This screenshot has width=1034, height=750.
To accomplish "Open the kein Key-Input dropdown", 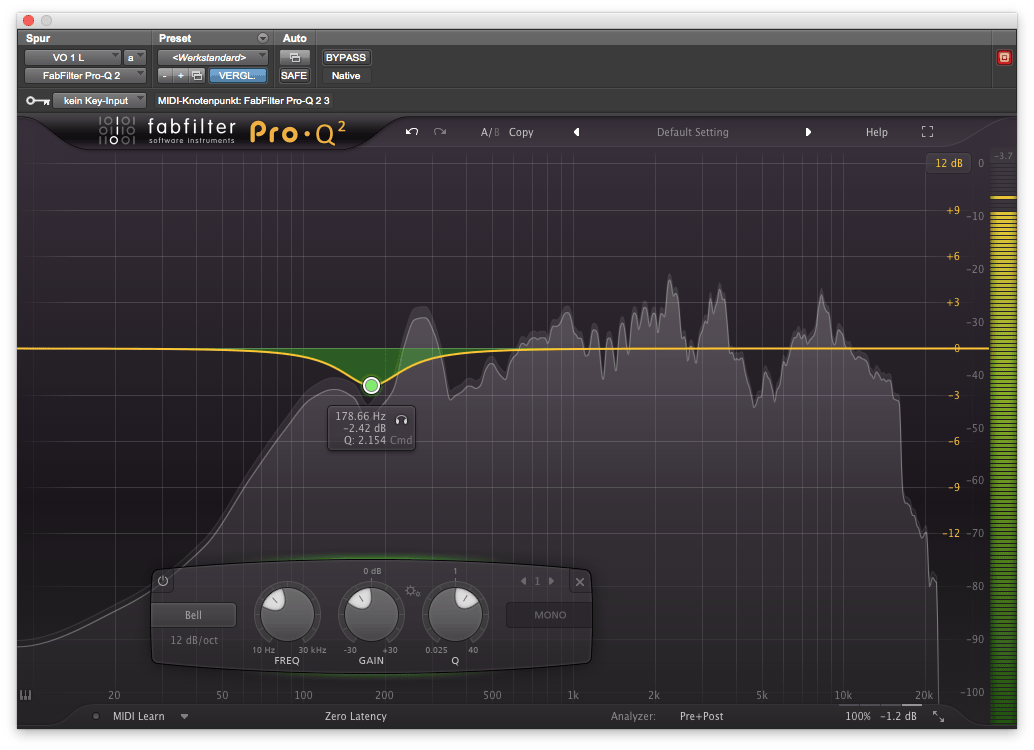I will [x=100, y=101].
